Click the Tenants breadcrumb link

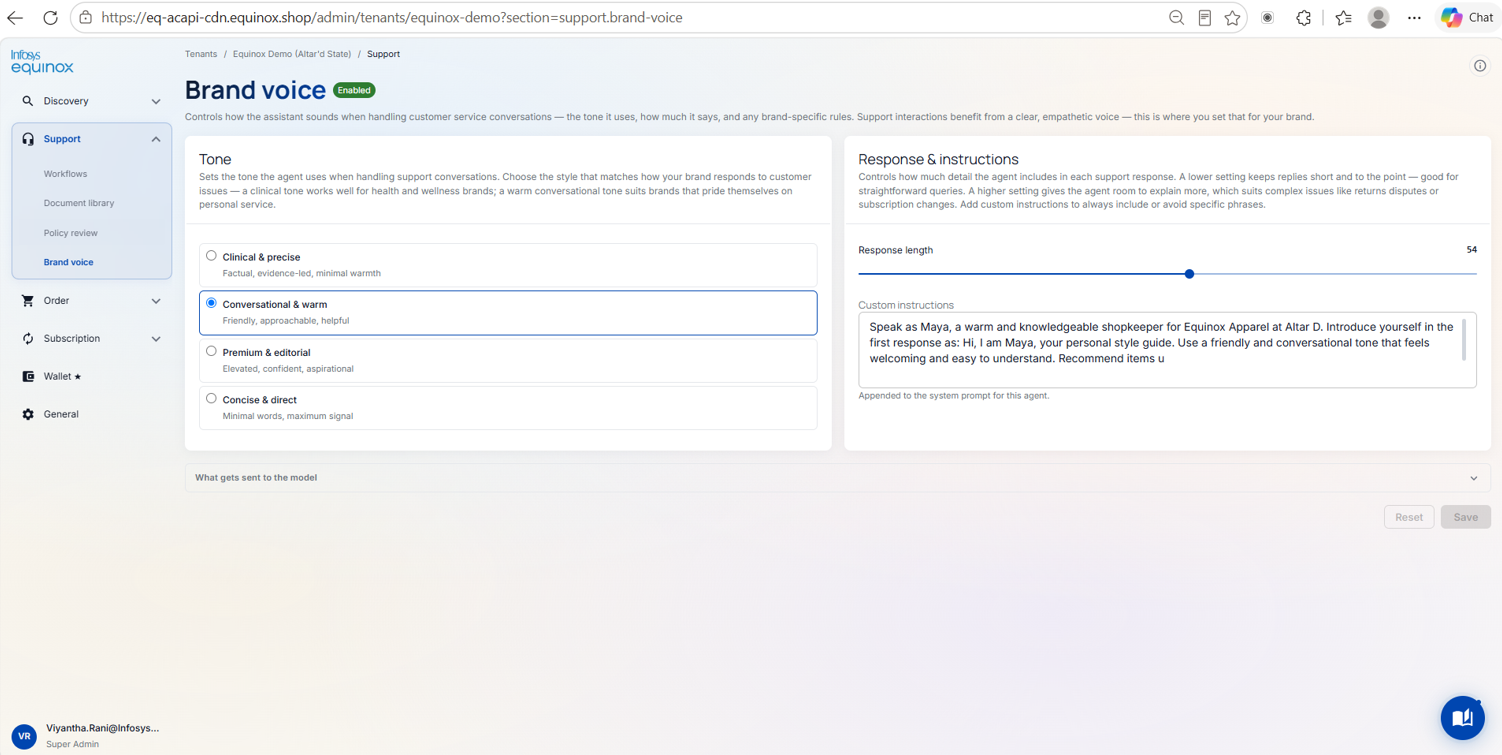click(201, 54)
